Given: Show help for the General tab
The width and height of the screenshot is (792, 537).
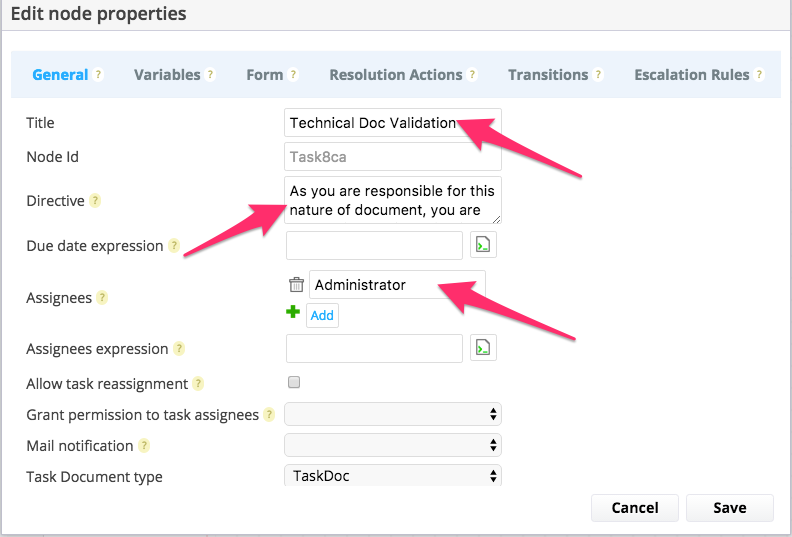Looking at the screenshot, I should 98,75.
